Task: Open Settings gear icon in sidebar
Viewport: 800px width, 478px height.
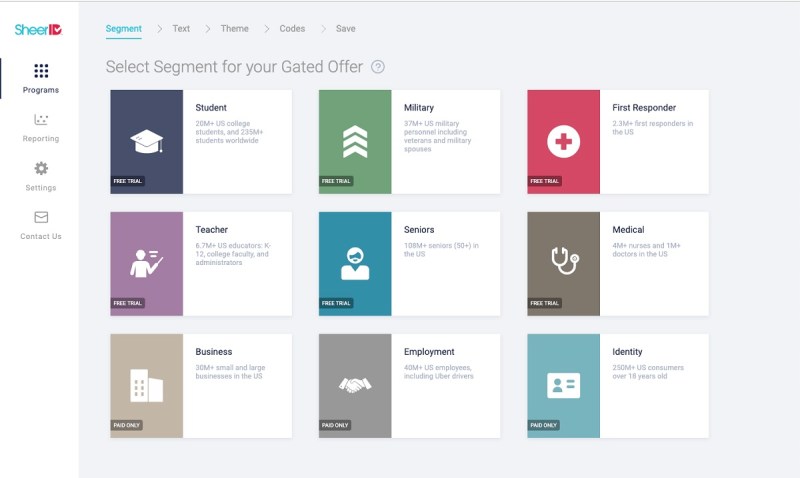Action: coord(41,168)
